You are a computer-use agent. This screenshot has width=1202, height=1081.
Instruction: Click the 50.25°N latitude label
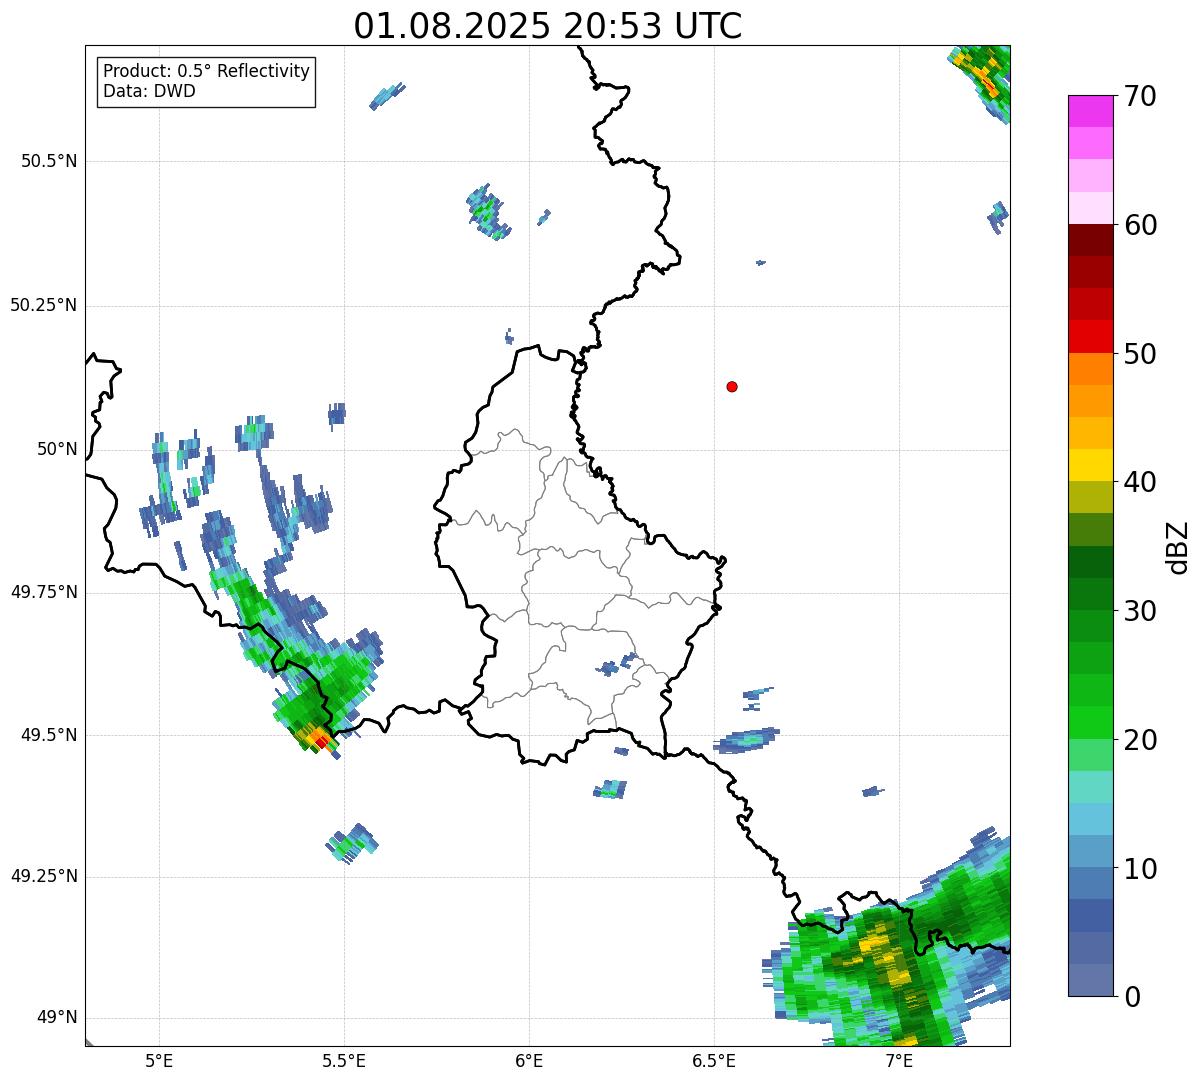tap(44, 305)
